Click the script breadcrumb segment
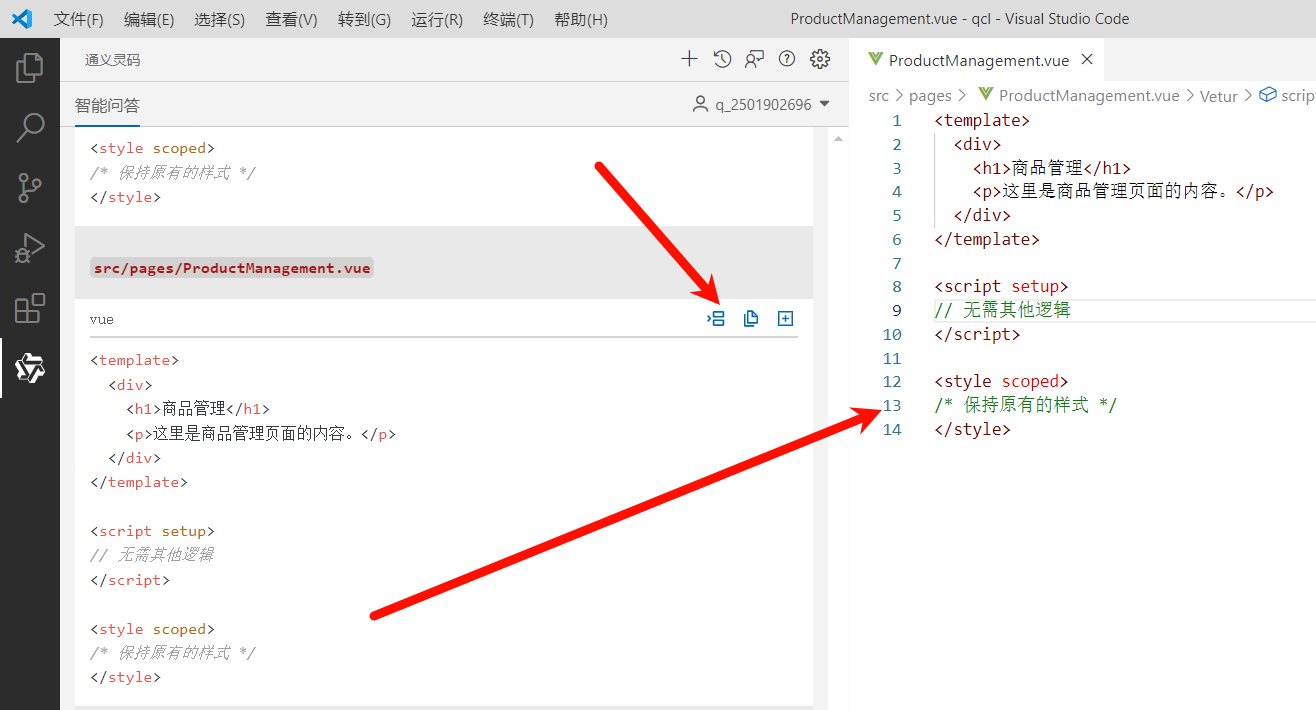Screen dimensions: 1316x710 click(1287, 96)
